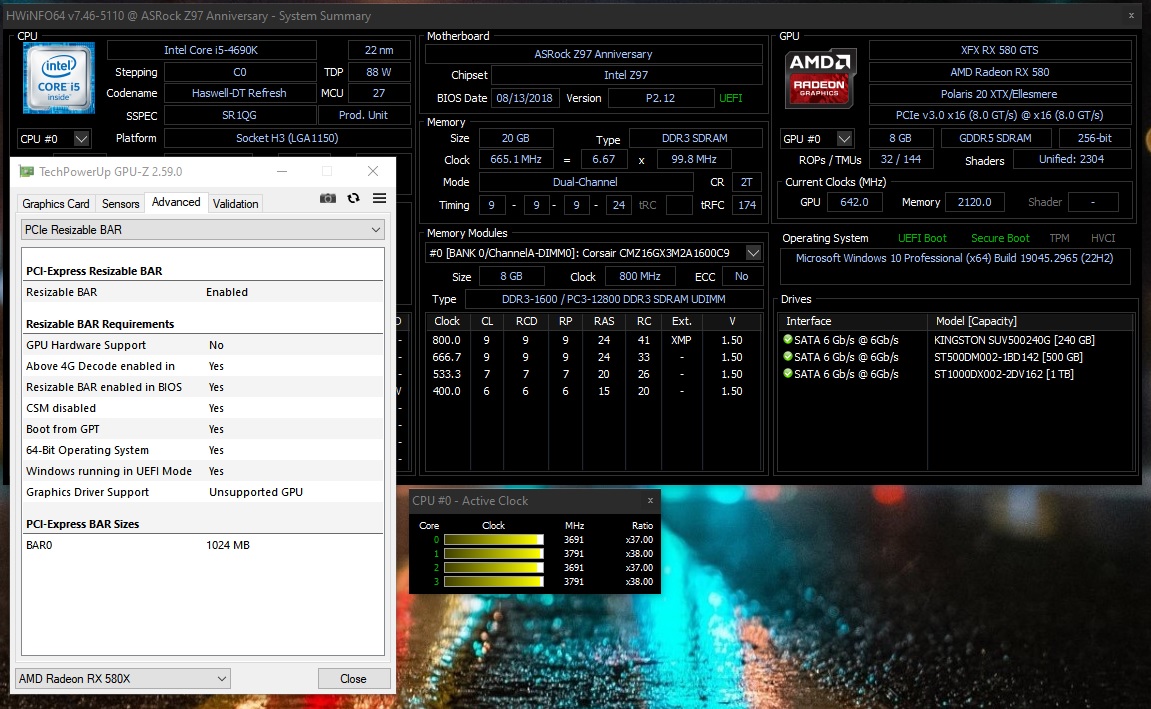Viewport: 1151px width, 709px height.
Task: Click the Core 3 clock bar
Action: coord(493,581)
